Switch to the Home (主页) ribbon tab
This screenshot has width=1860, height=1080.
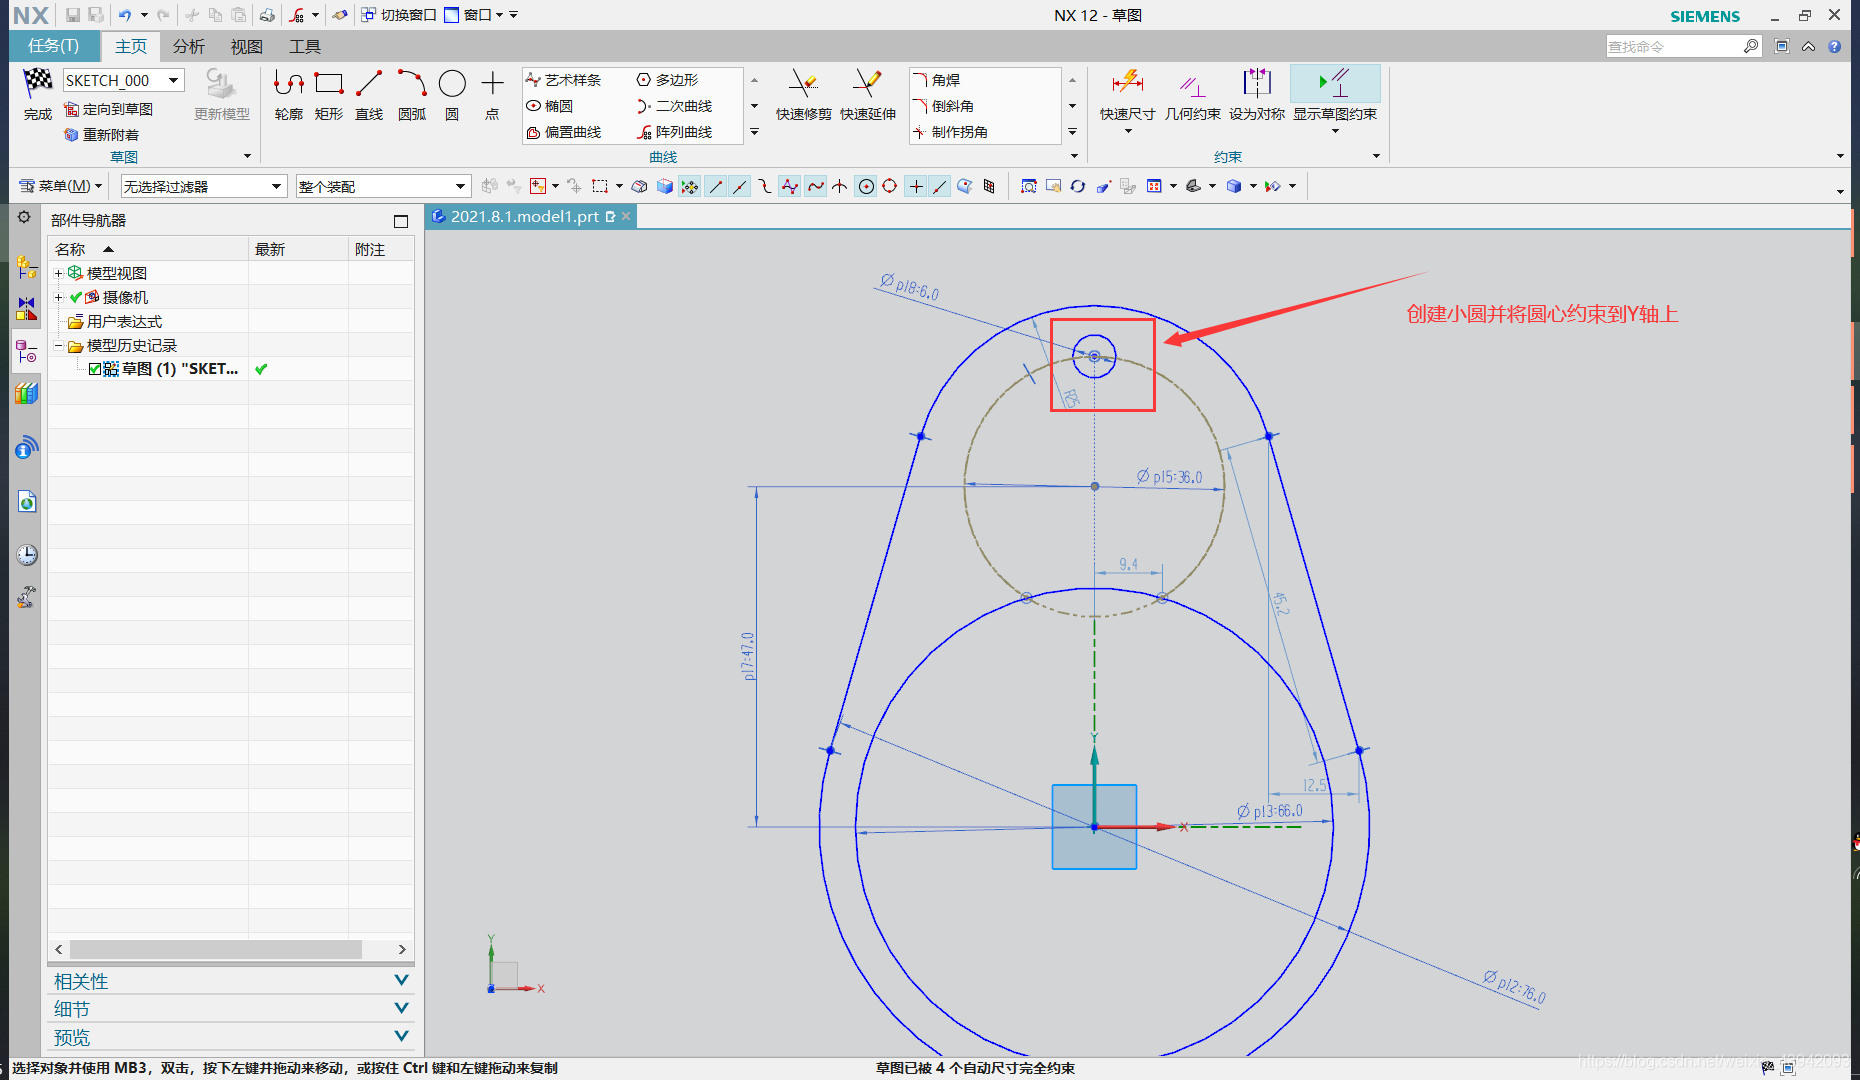coord(131,46)
